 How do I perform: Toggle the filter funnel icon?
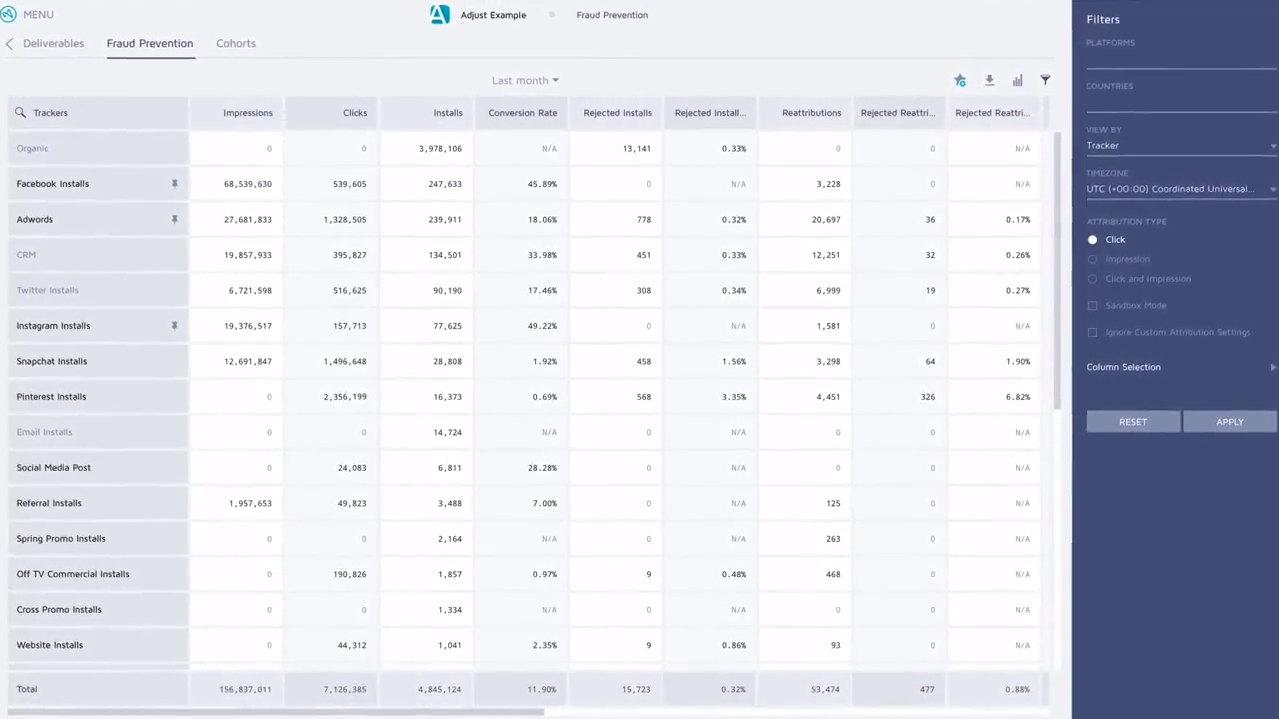pos(1045,80)
